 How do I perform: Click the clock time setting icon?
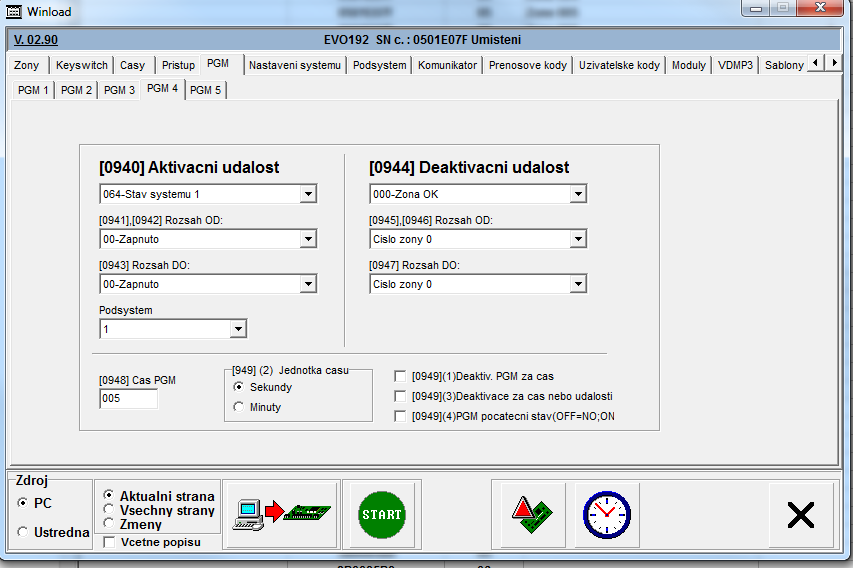(607, 514)
